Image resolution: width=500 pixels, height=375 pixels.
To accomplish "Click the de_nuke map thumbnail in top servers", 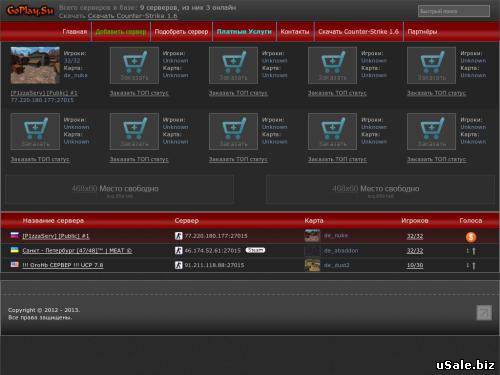I will point(35,65).
